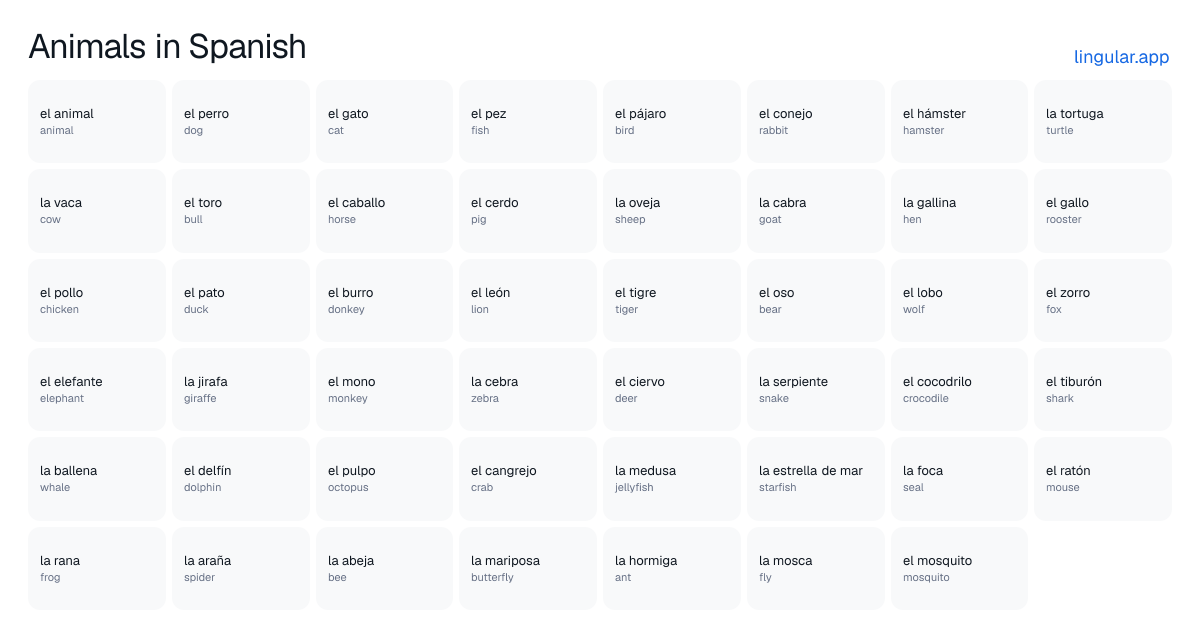Choose the 'el ratón' mouse card
1200x630 pixels.
[1103, 479]
